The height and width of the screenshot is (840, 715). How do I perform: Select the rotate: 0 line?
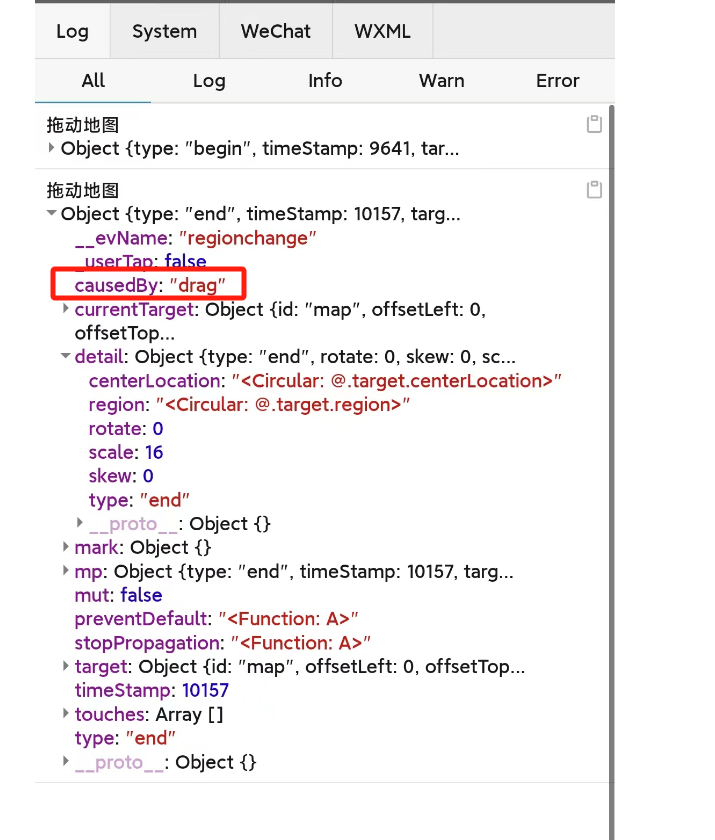pos(126,429)
